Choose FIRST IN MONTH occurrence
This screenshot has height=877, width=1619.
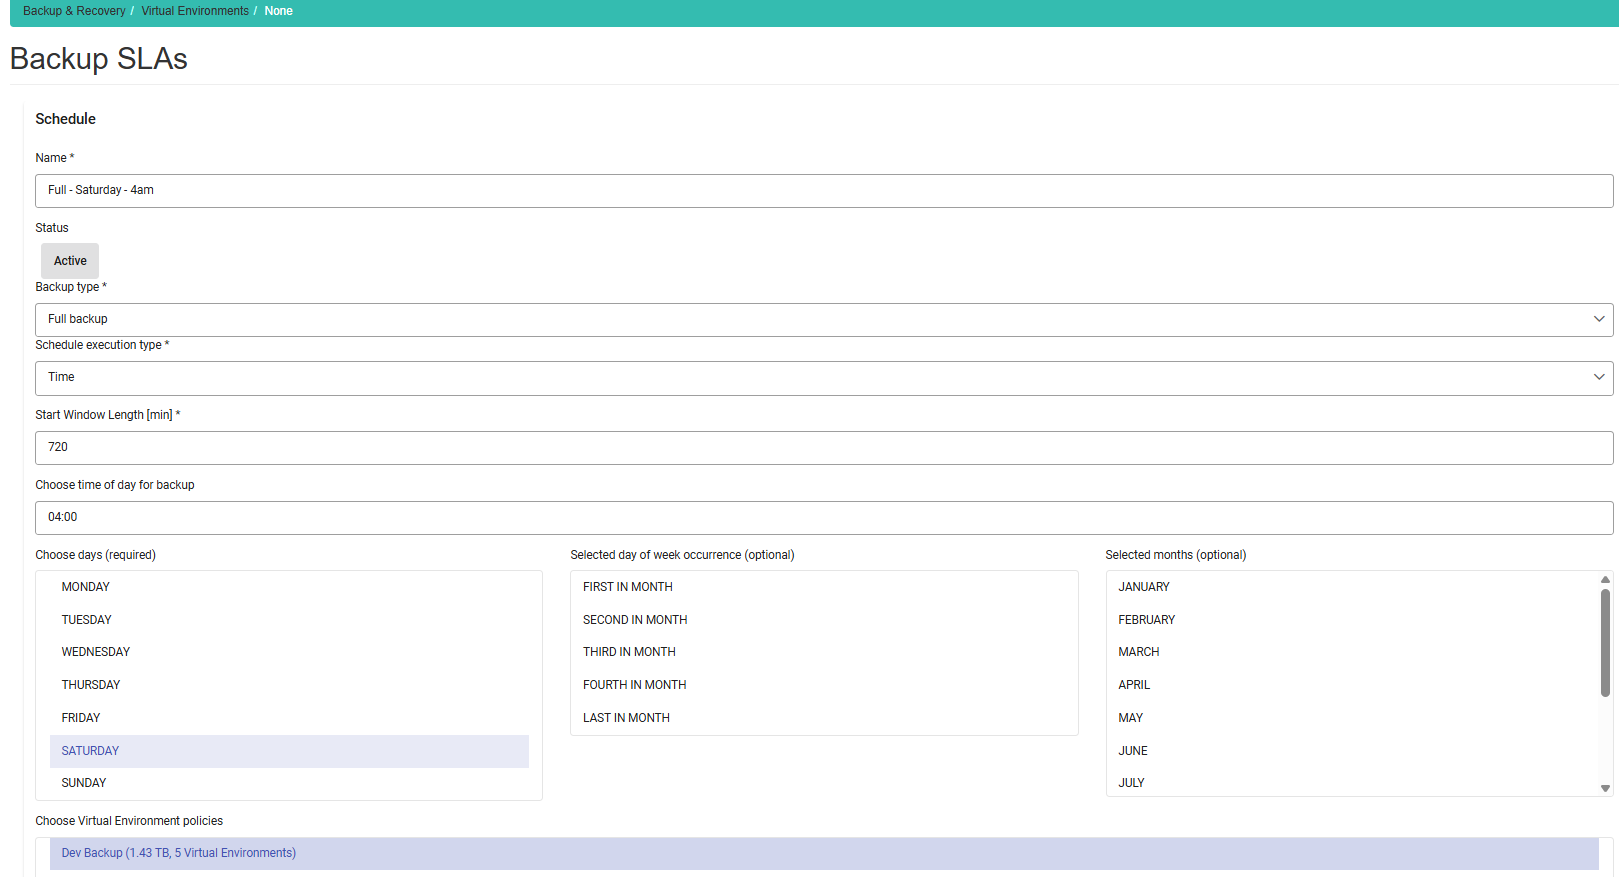[x=824, y=587]
